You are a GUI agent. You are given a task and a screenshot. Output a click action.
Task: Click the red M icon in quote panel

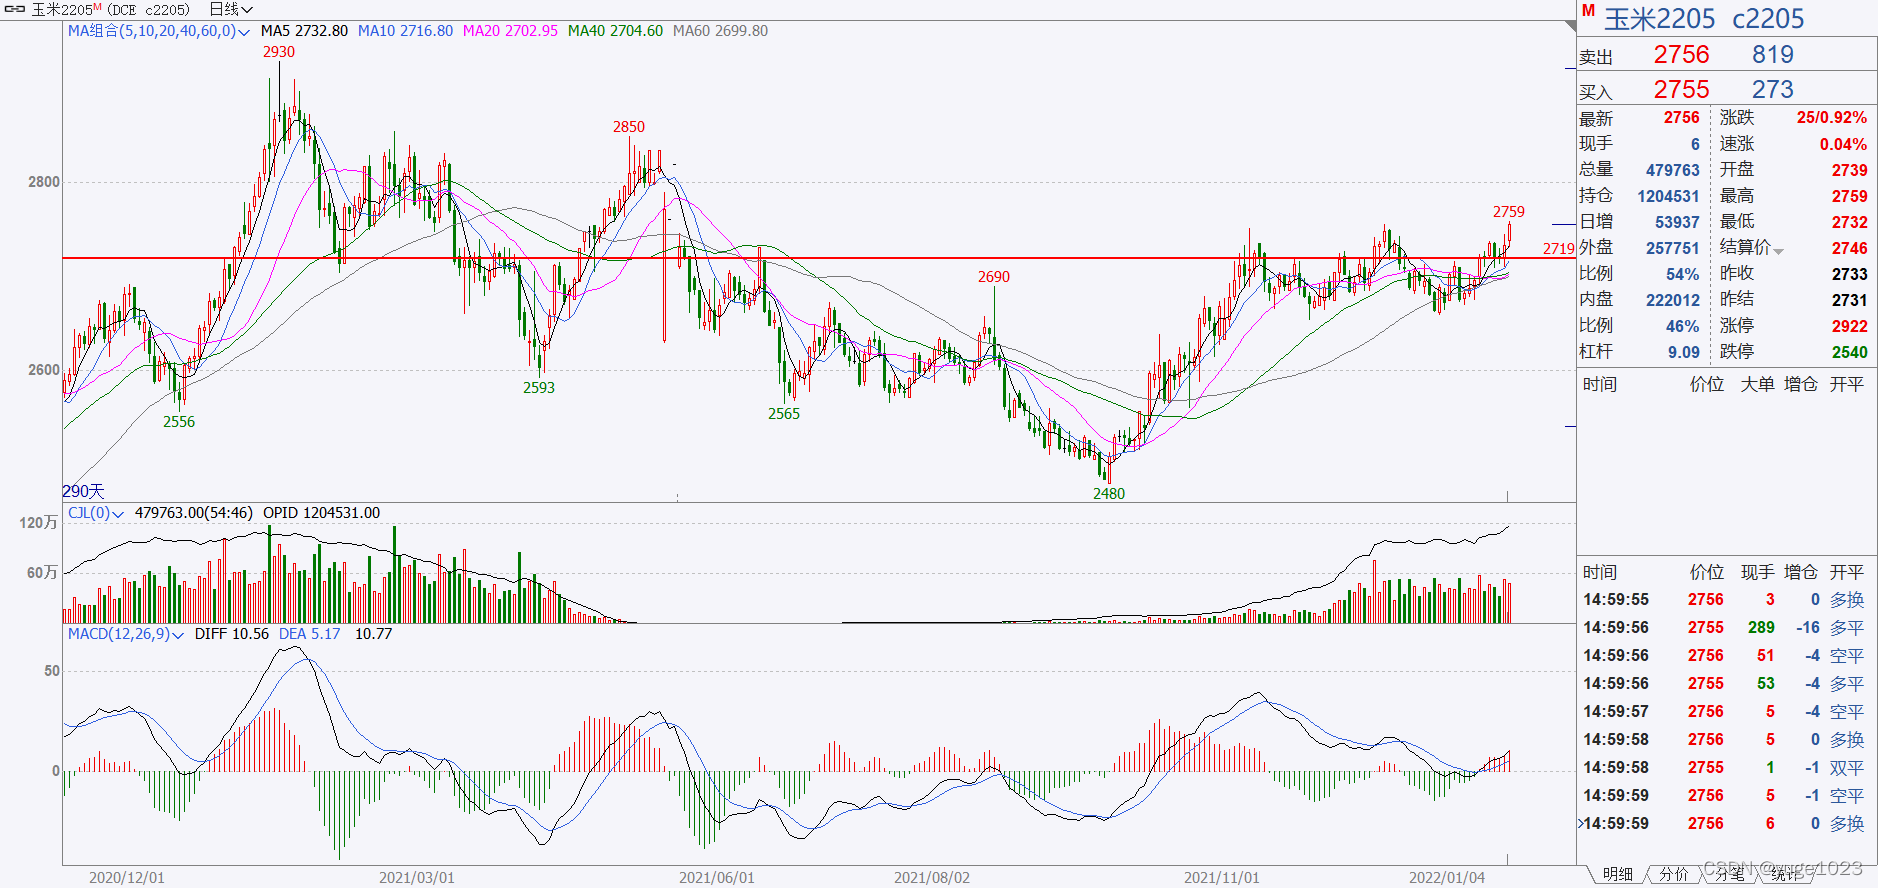click(x=1588, y=11)
